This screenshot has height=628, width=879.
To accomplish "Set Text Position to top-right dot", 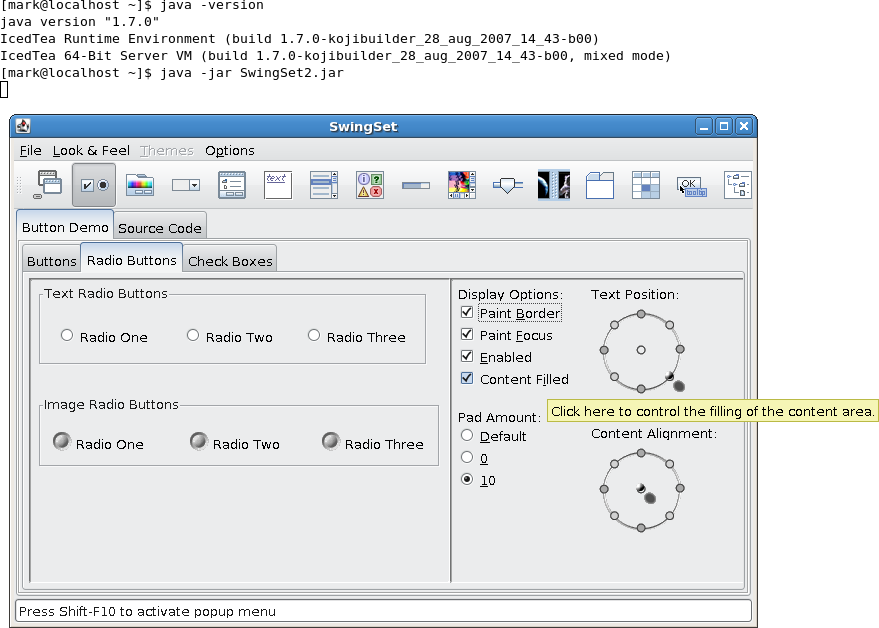I will (669, 325).
